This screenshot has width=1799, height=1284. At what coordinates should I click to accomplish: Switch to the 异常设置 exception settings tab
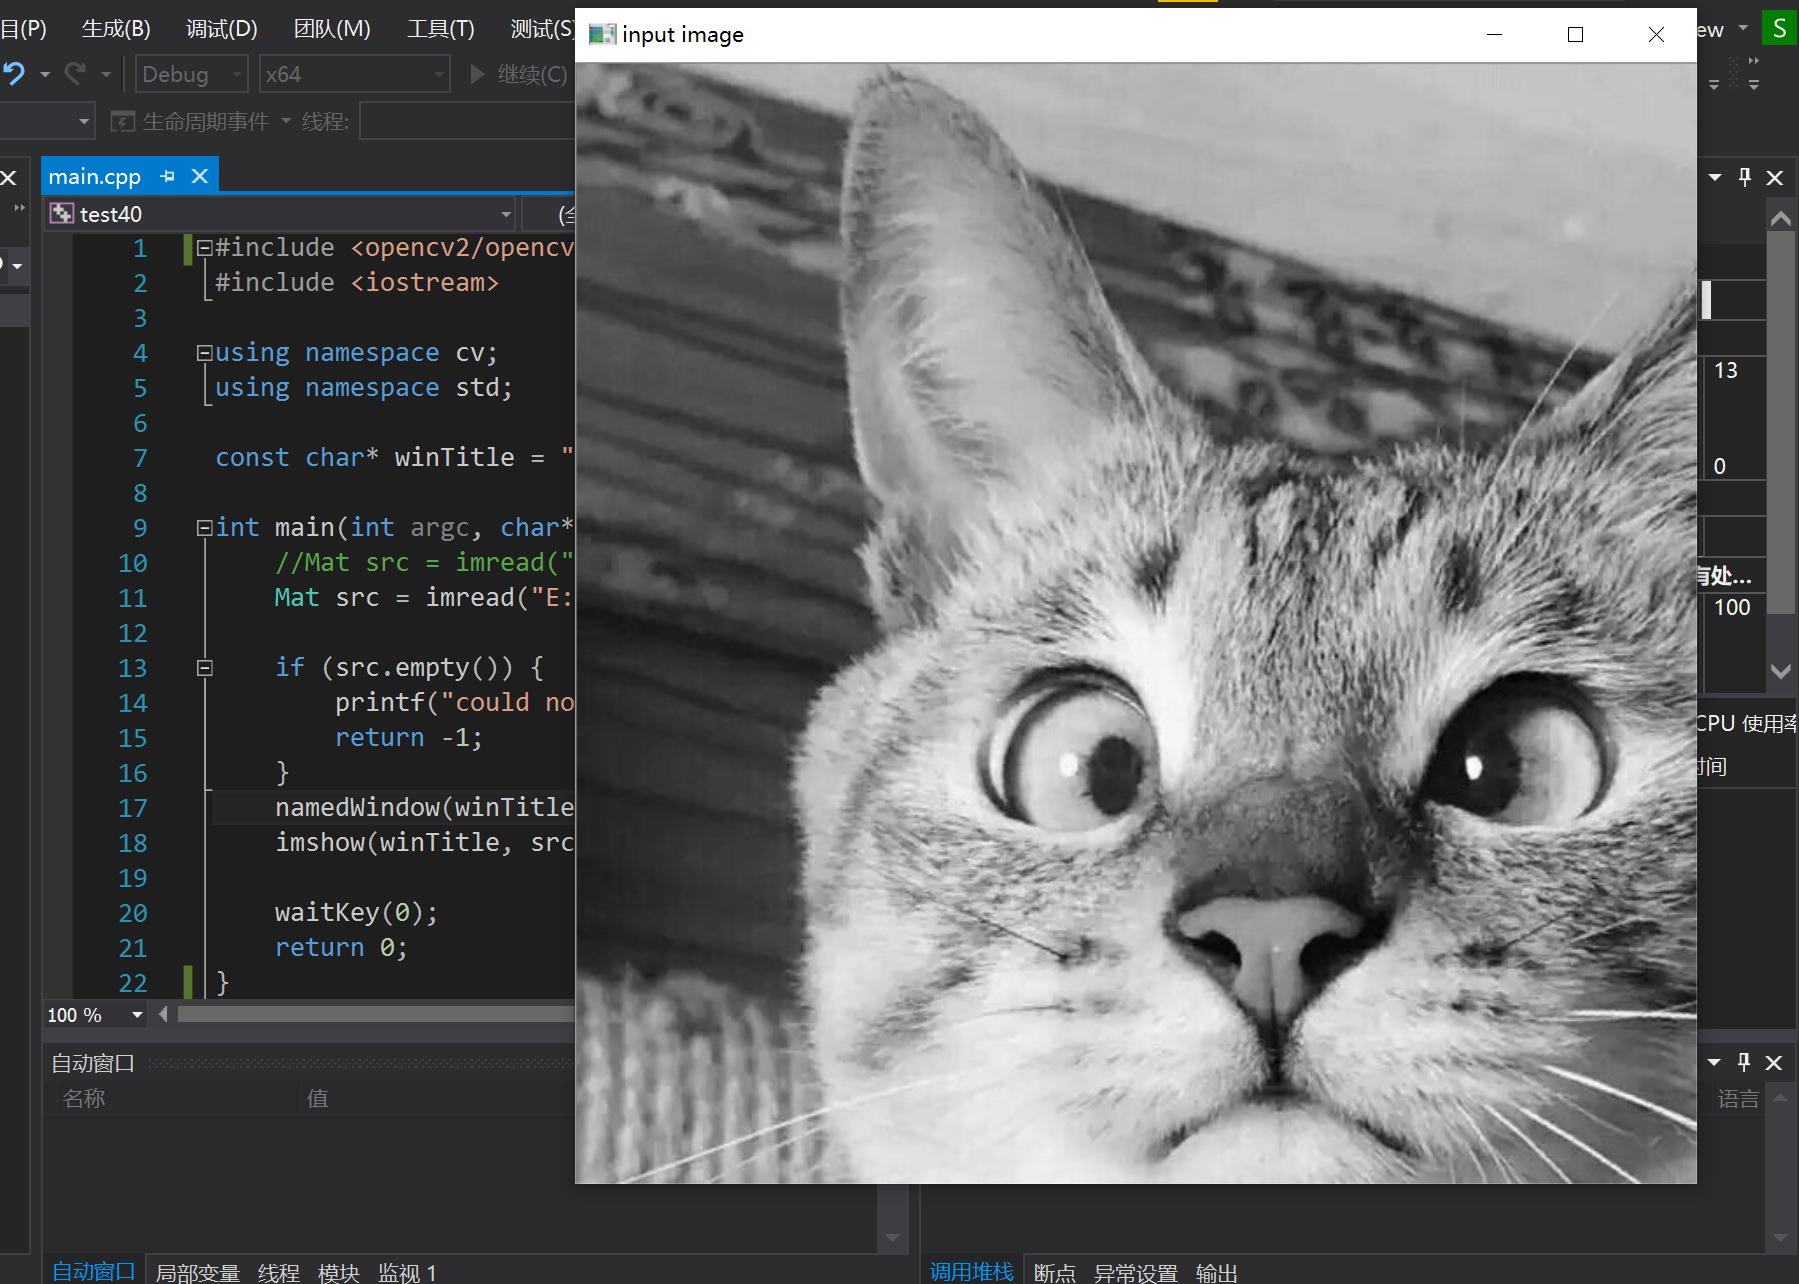click(x=1136, y=1272)
